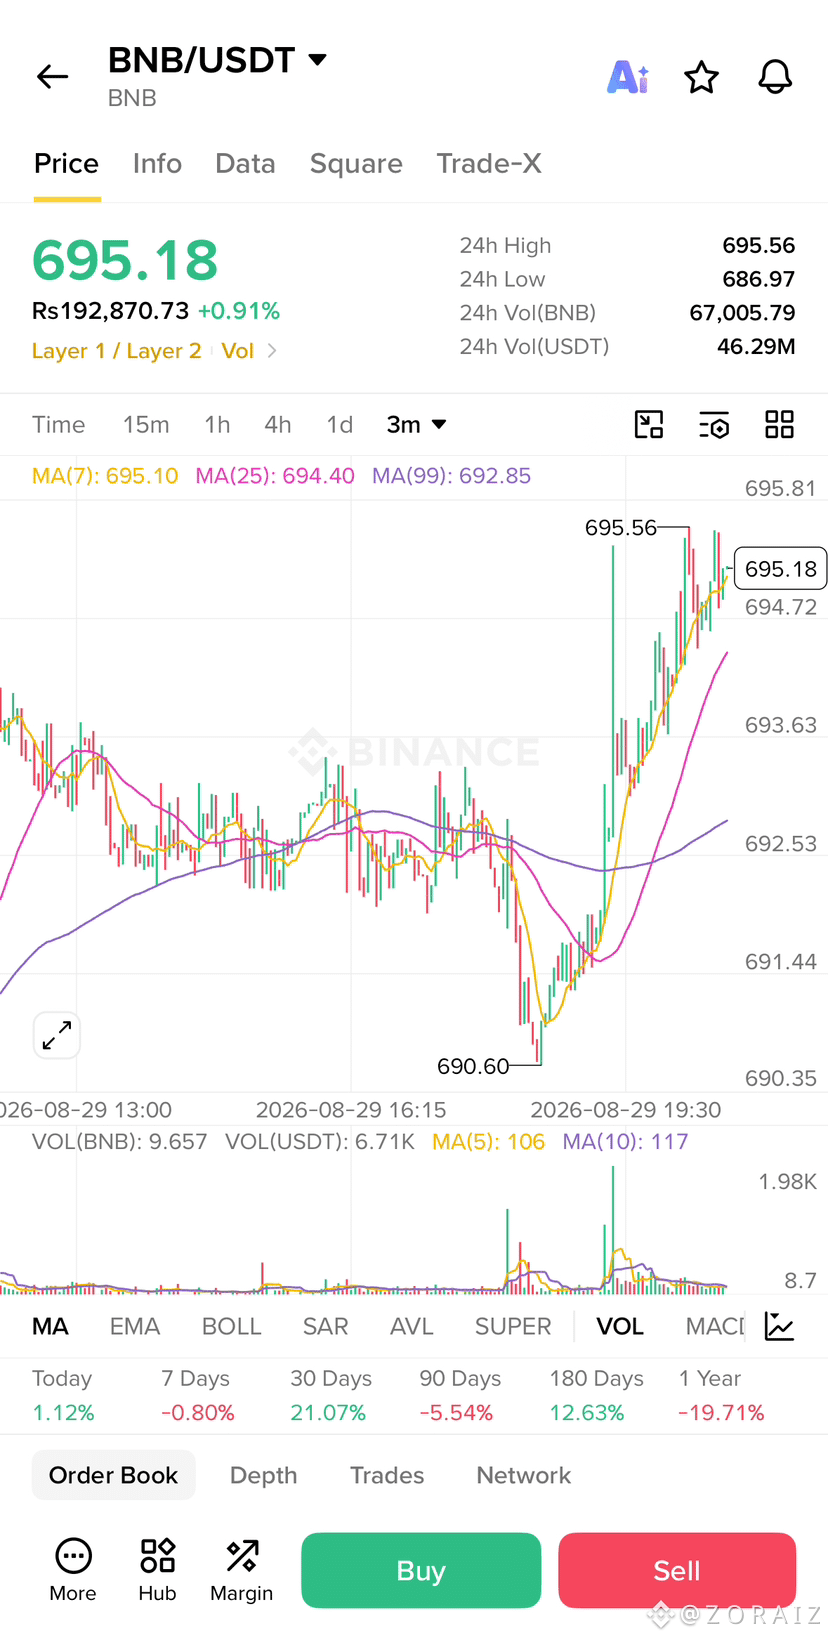Viewport: 828px width, 1640px height.
Task: Tap the 24h Vol(USDT) 46.29M value
Action: pos(756,346)
